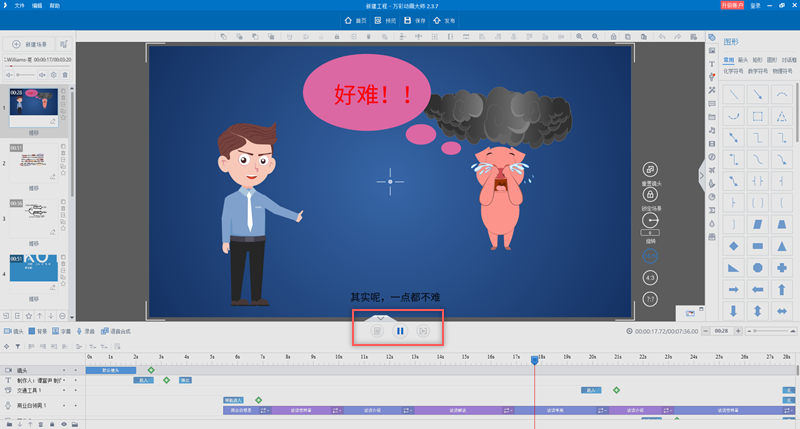The height and width of the screenshot is (429, 800).
Task: Pause the animation playback
Action: click(x=400, y=331)
